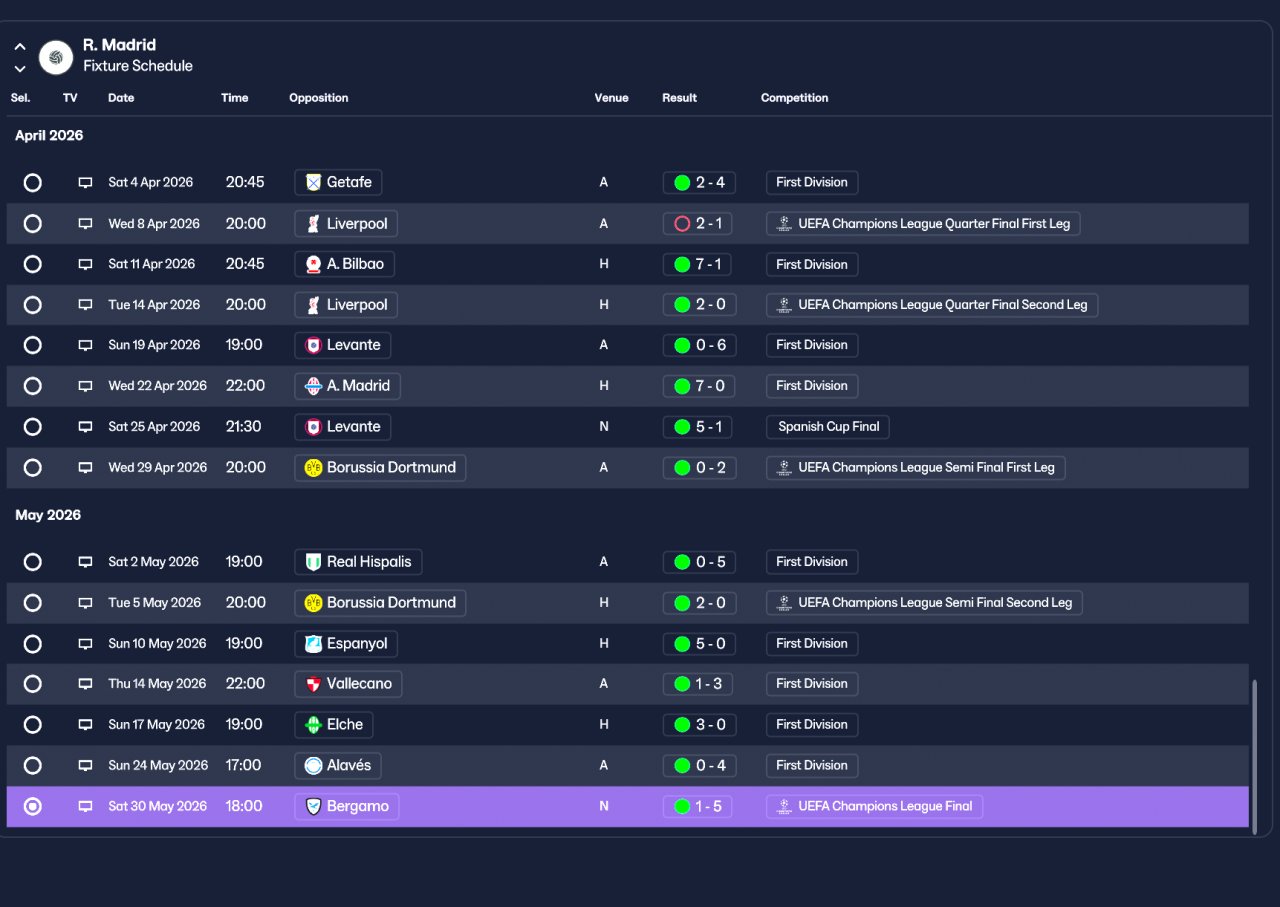Open UEFA Champions League Quarter Final Second Leg
Viewport: 1280px width, 907px height.
(932, 305)
